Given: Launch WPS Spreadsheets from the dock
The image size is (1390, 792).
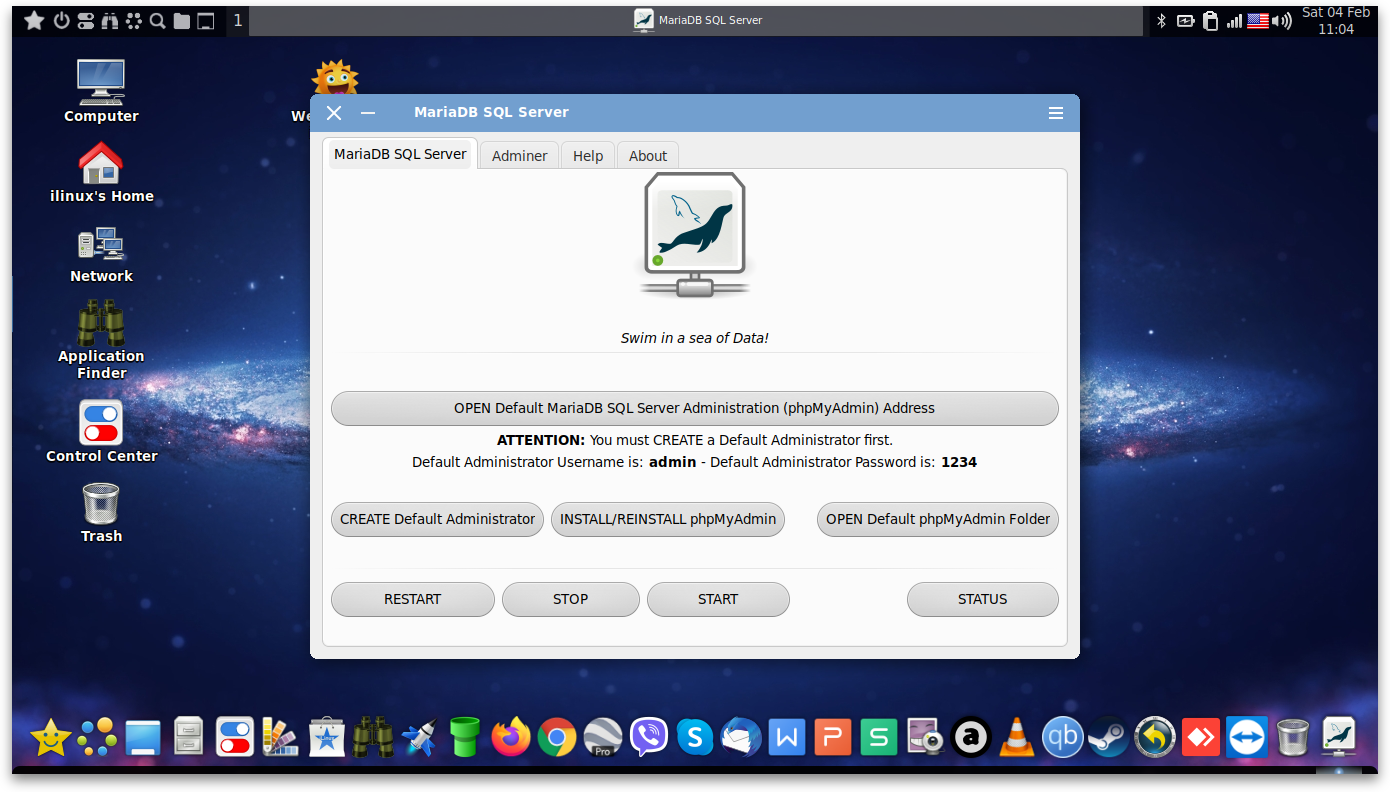Looking at the screenshot, I should 879,738.
